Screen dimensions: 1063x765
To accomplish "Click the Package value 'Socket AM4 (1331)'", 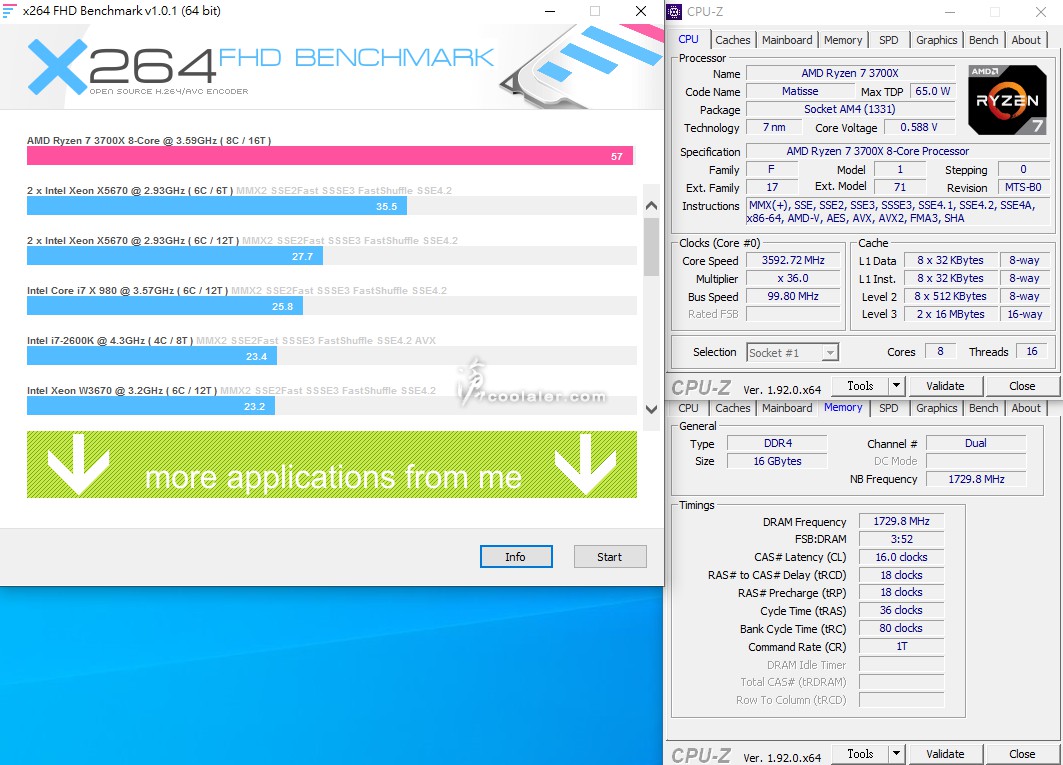I will click(850, 109).
